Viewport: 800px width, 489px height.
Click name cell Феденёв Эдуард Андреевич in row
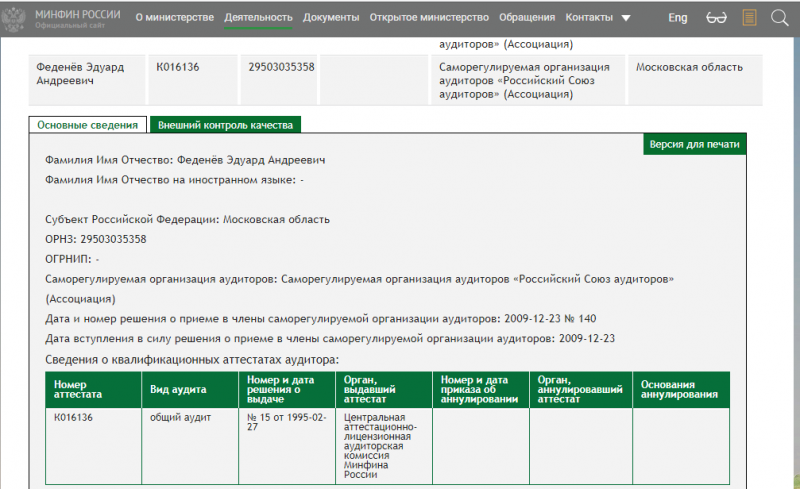[x=87, y=80]
